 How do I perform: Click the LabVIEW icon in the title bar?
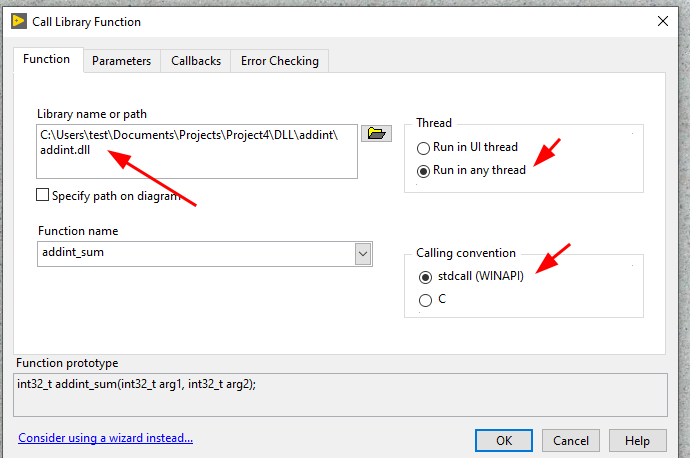coord(19,21)
